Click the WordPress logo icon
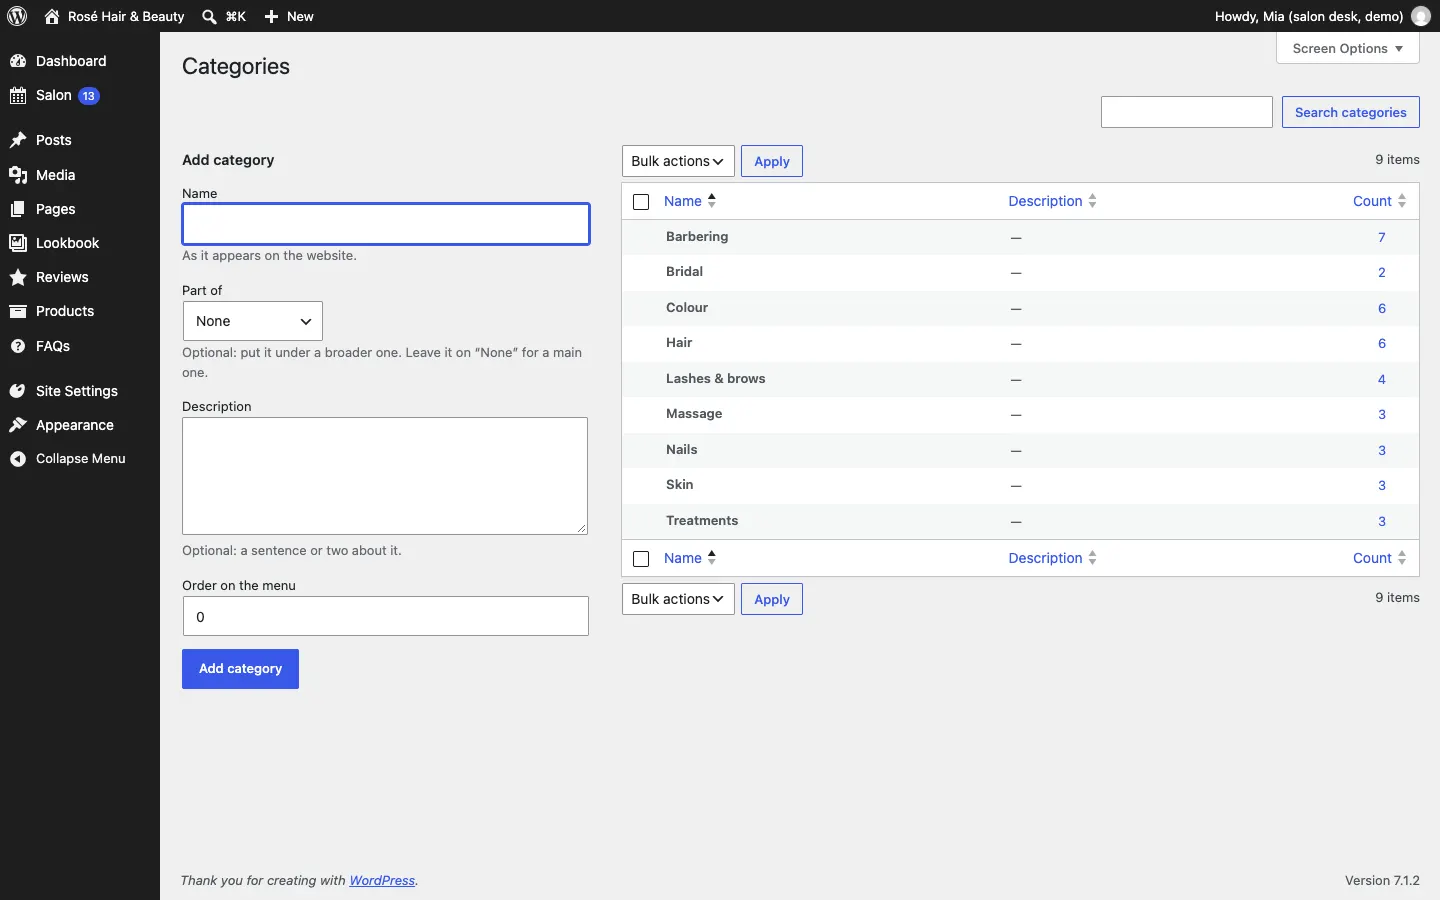 (18, 16)
